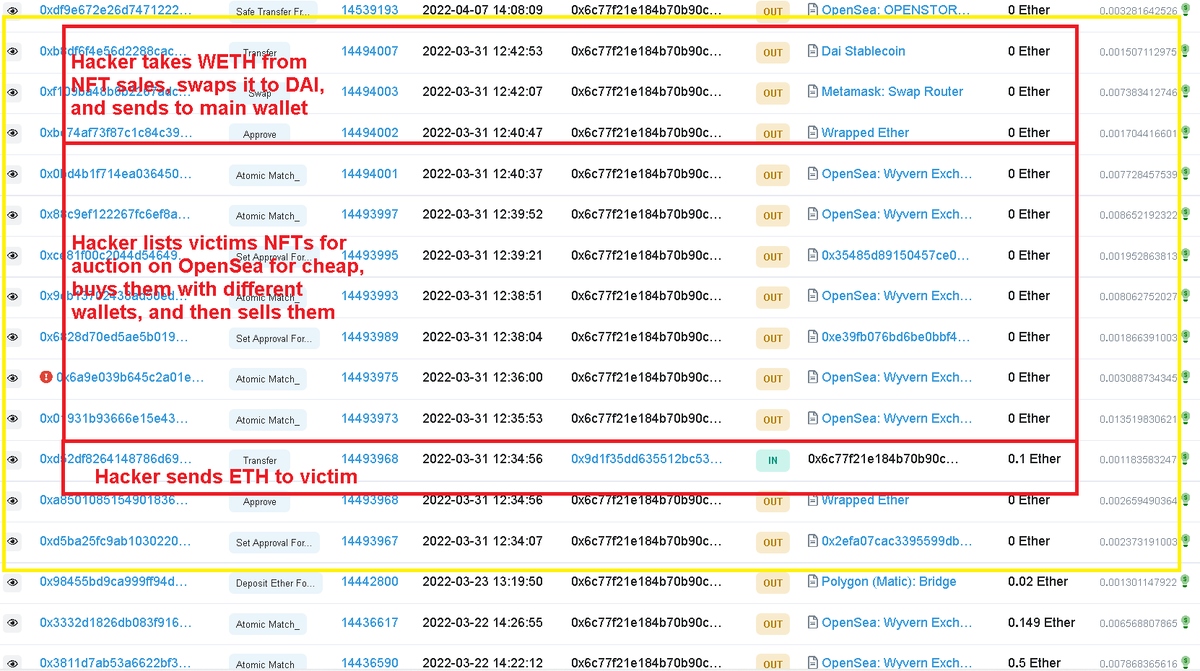Click eye icon for transaction 0x3332d1826db083f916
This screenshot has height=671, width=1200.
click(13, 623)
